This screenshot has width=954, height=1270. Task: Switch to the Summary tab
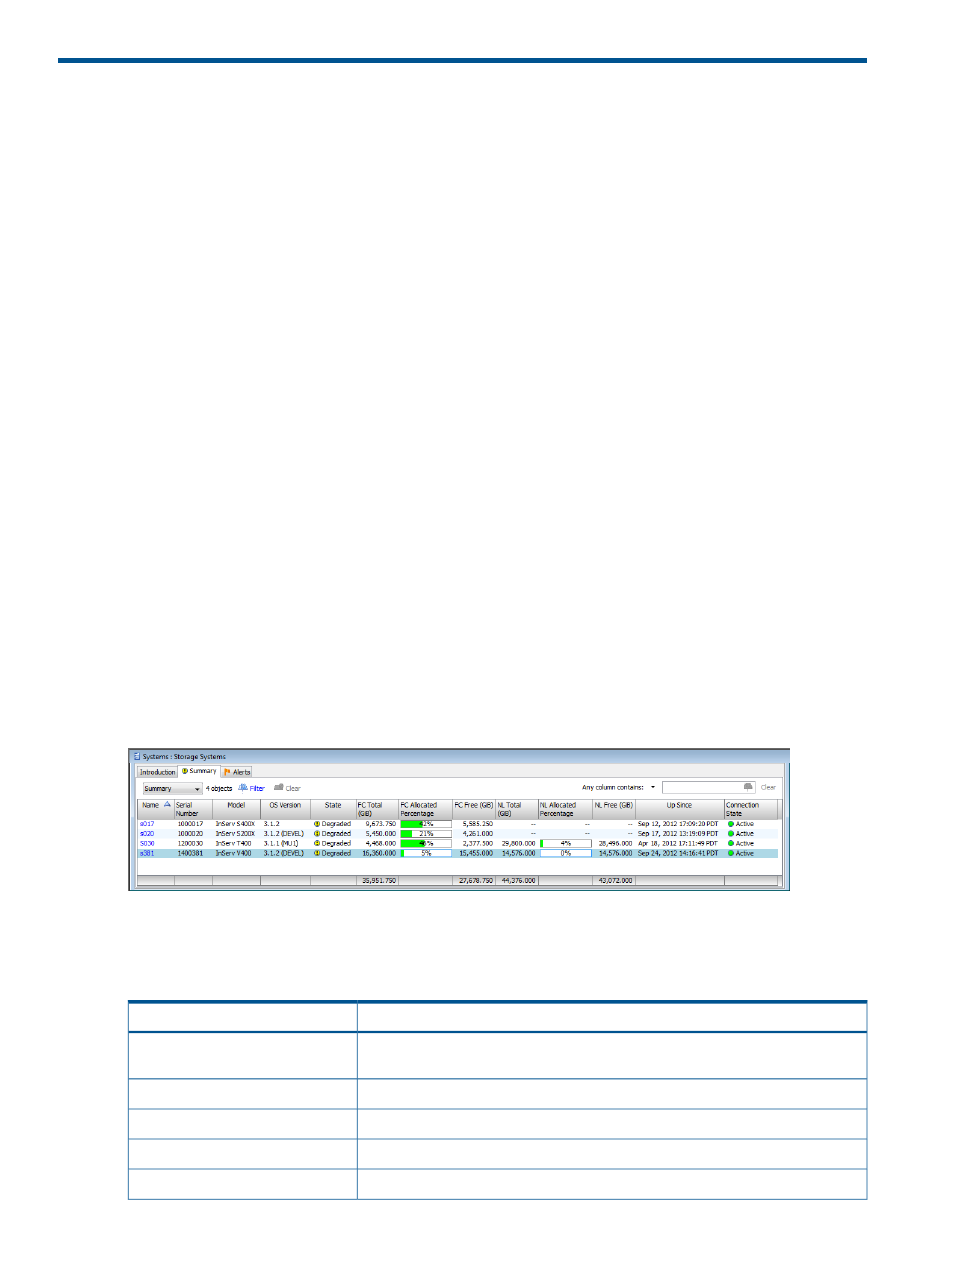tap(199, 771)
